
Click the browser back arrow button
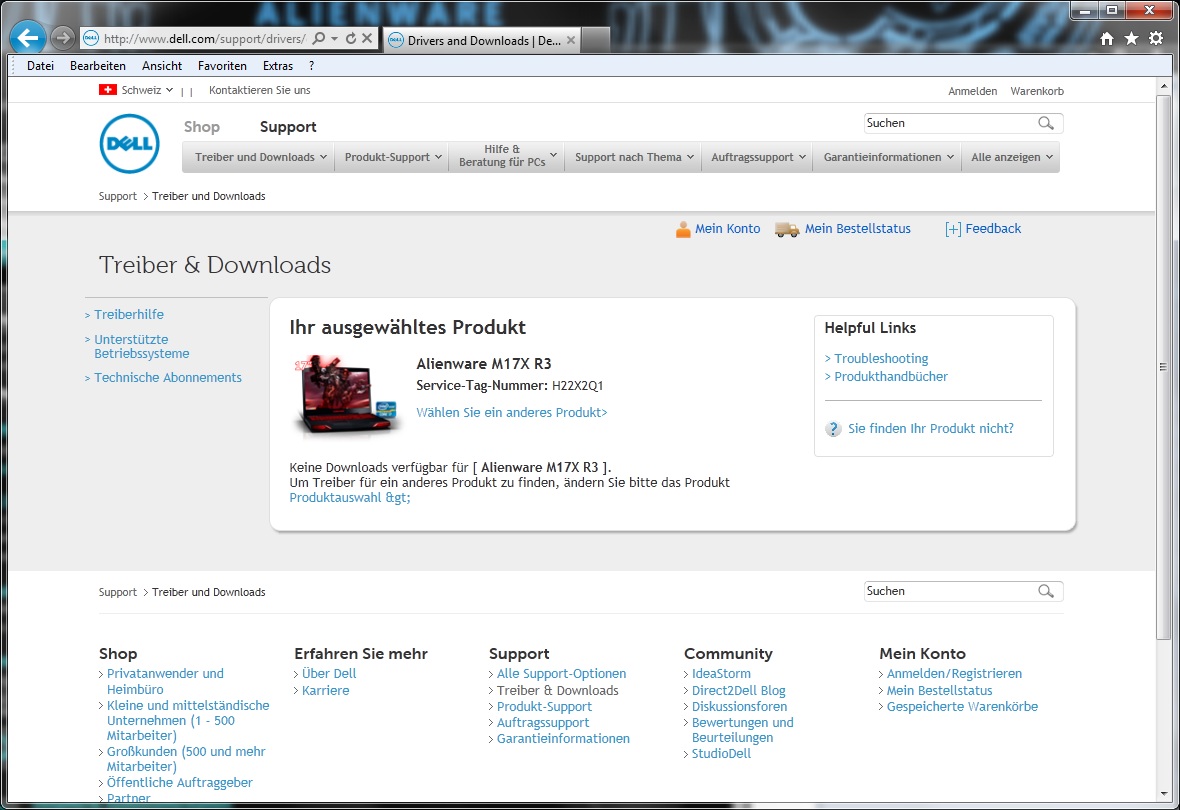pos(28,39)
